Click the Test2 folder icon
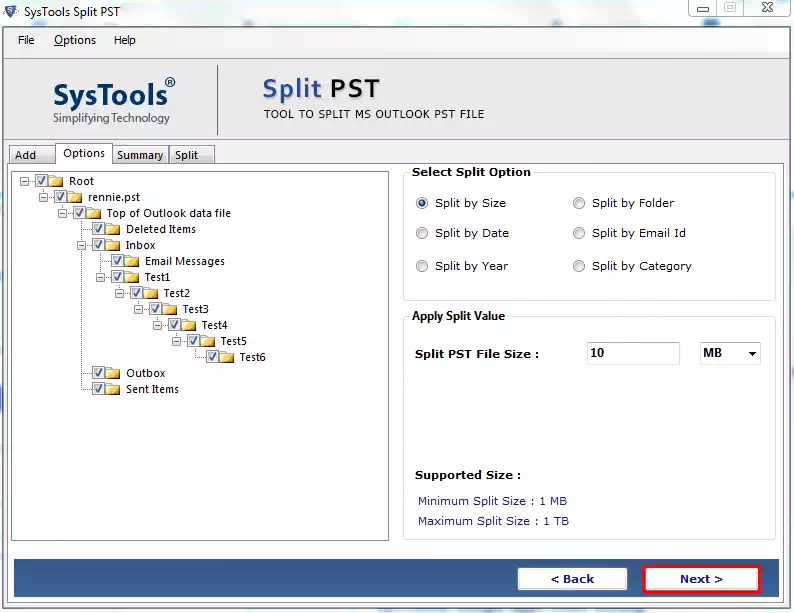 click(x=151, y=293)
